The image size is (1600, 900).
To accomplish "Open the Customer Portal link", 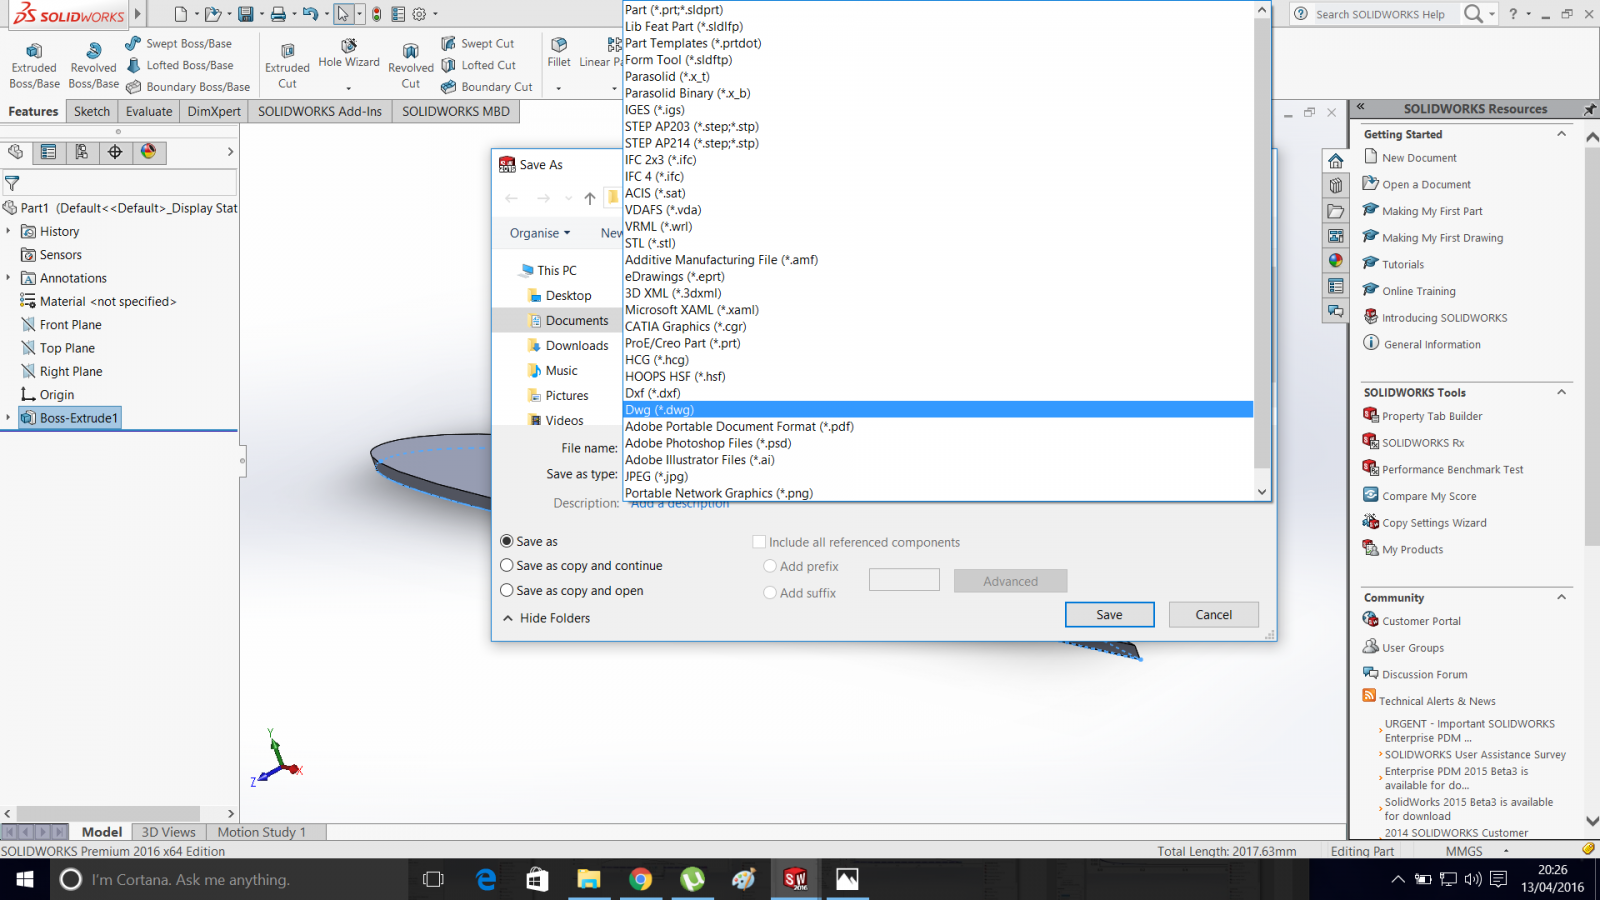I will [1421, 621].
